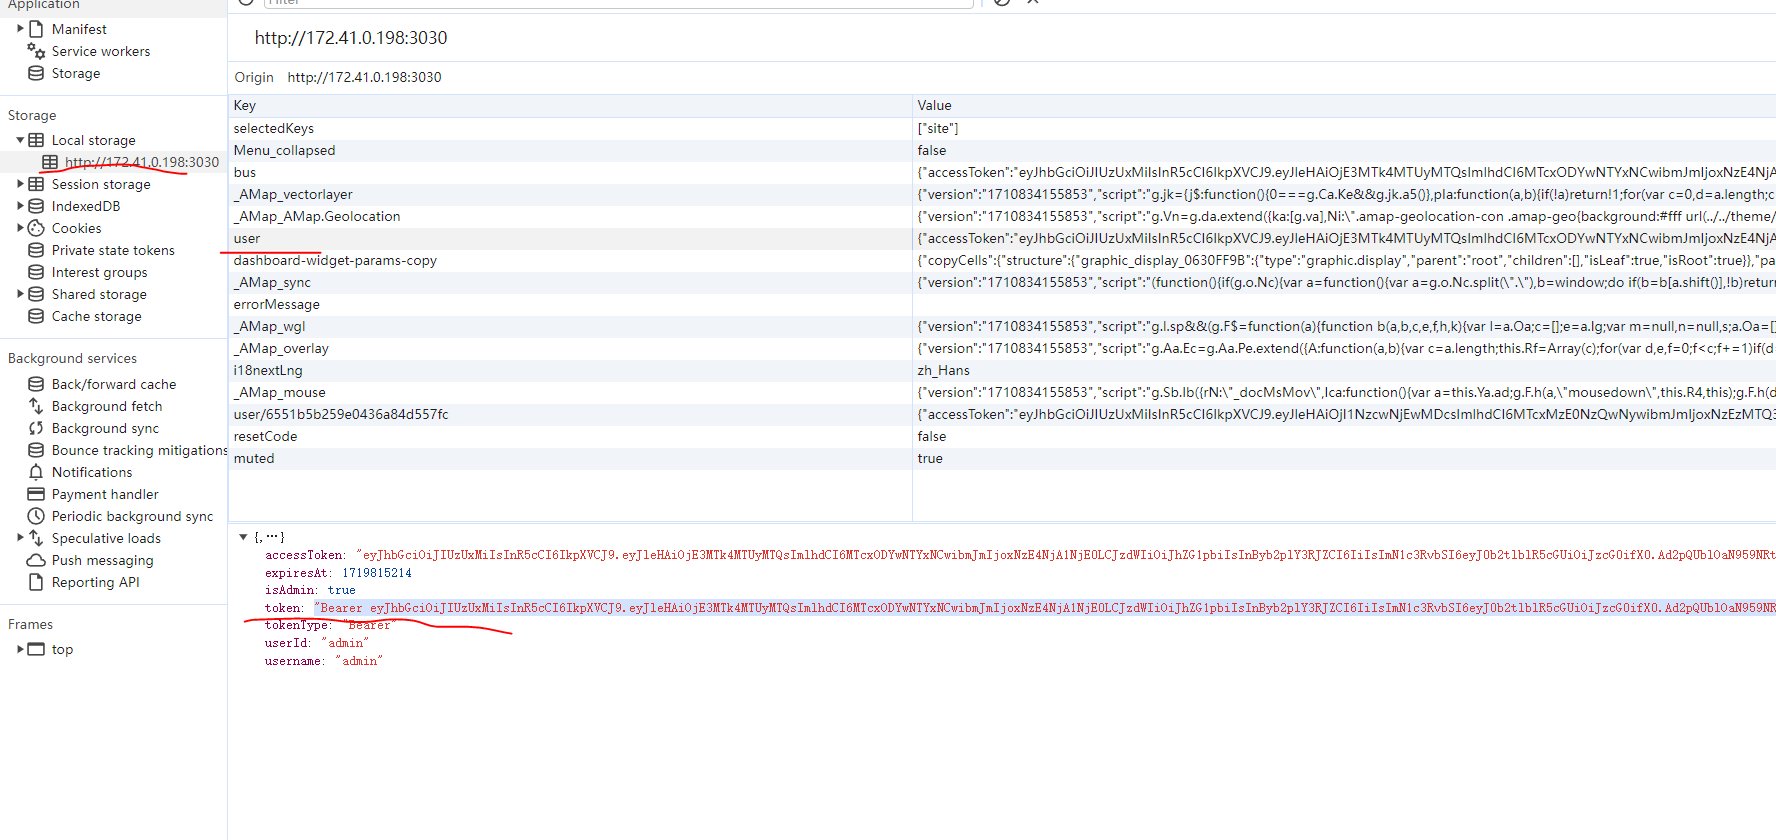Image resolution: width=1776 pixels, height=840 pixels.
Task: Open Cache storage entry
Action: [96, 316]
